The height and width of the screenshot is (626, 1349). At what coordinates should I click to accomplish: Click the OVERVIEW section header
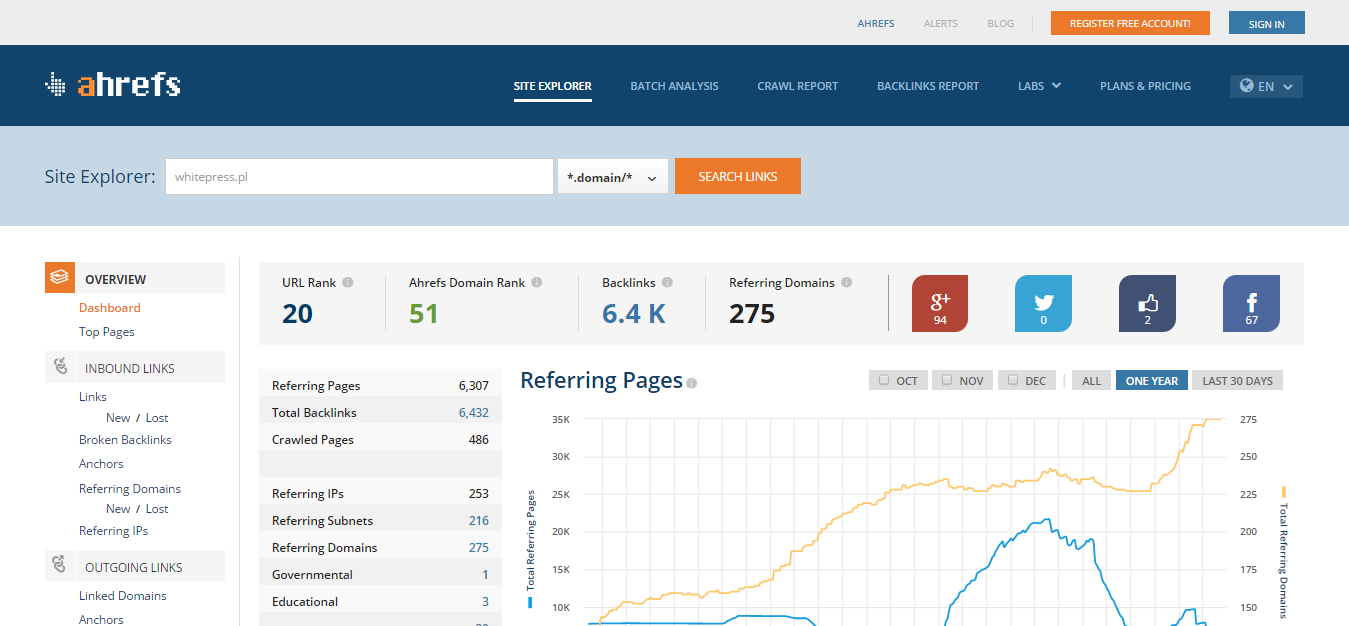point(135,278)
